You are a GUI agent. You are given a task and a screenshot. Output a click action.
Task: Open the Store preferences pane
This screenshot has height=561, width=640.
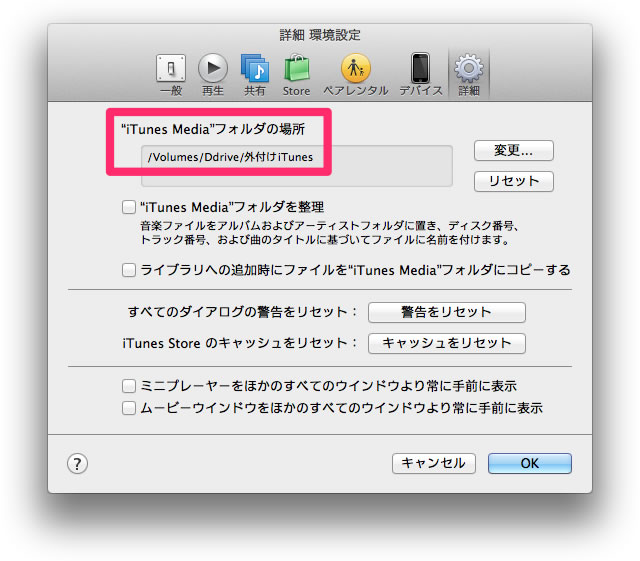pyautogui.click(x=296, y=75)
